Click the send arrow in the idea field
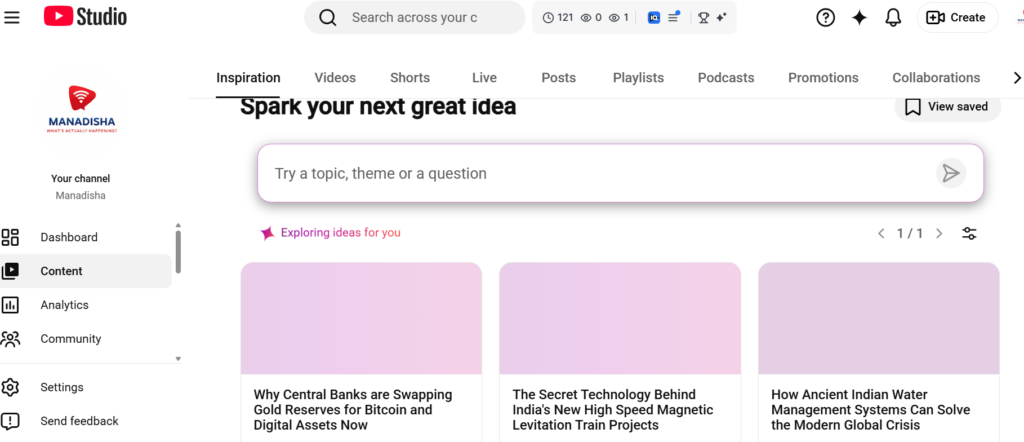Screen dimensions: 1024x442 point(951,173)
